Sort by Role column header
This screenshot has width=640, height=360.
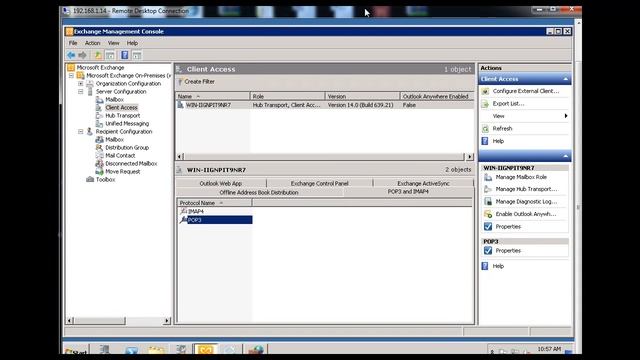[x=287, y=96]
